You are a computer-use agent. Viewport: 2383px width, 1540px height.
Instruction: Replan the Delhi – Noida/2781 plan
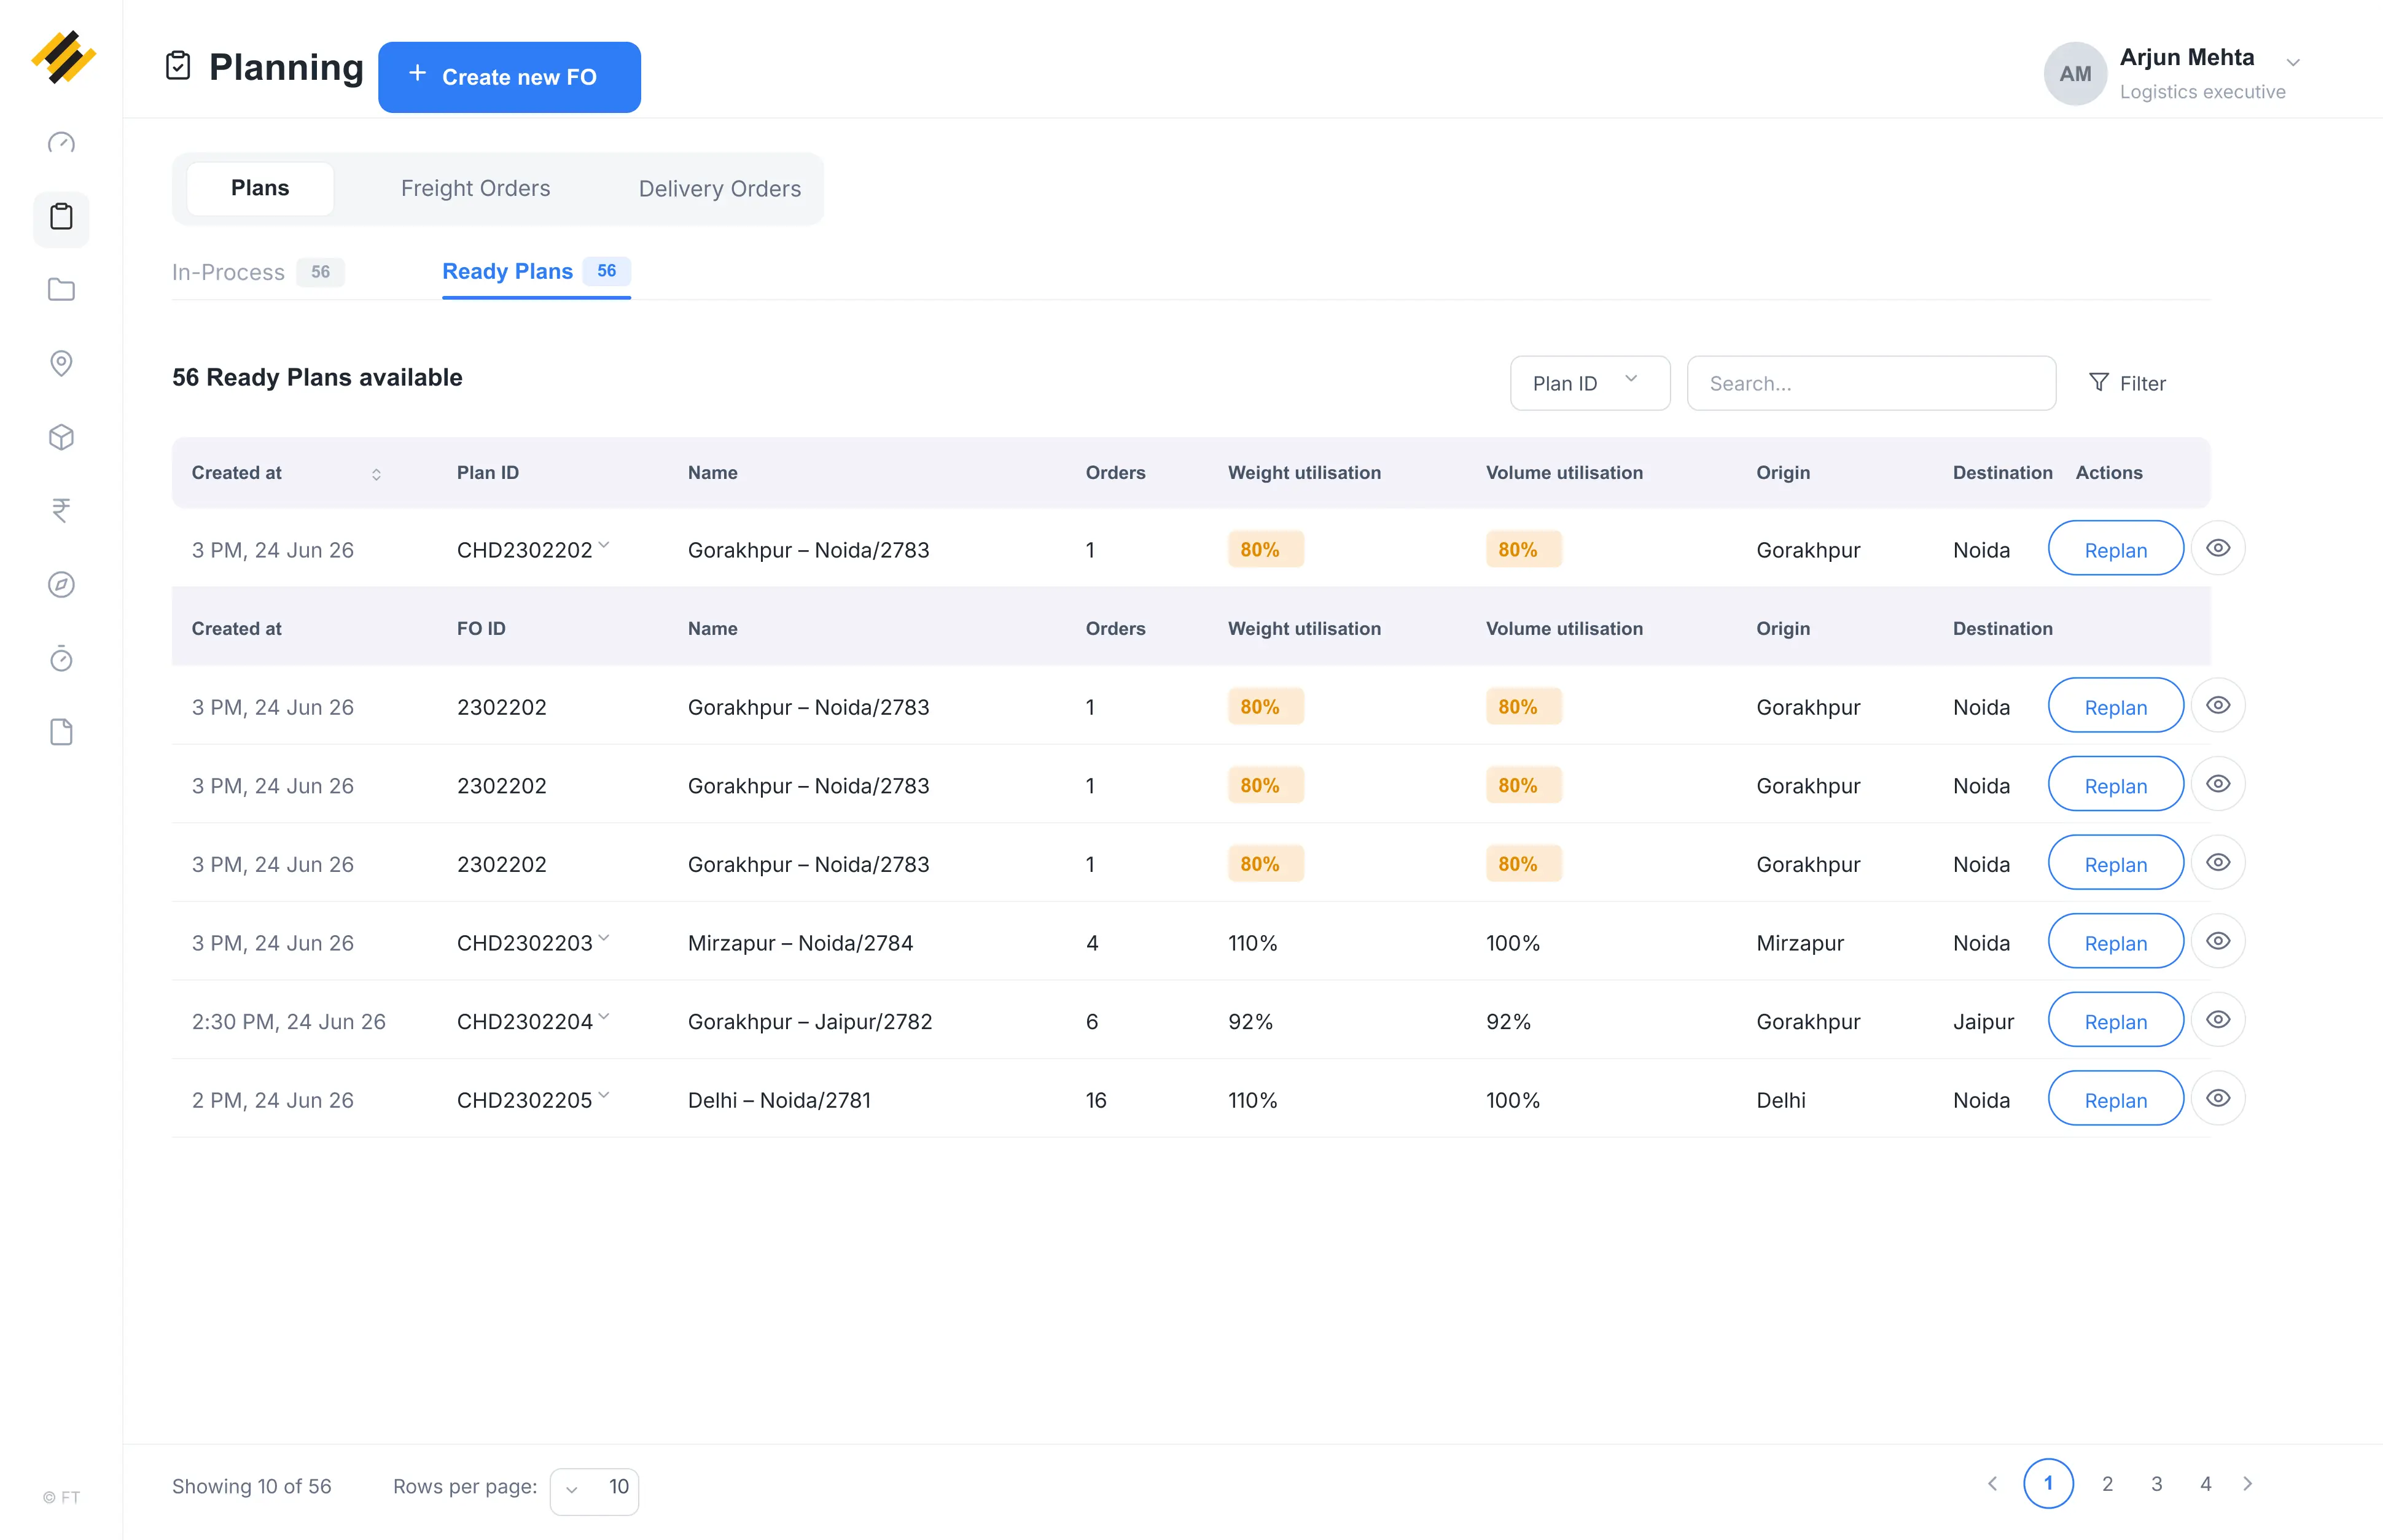(x=2115, y=1098)
